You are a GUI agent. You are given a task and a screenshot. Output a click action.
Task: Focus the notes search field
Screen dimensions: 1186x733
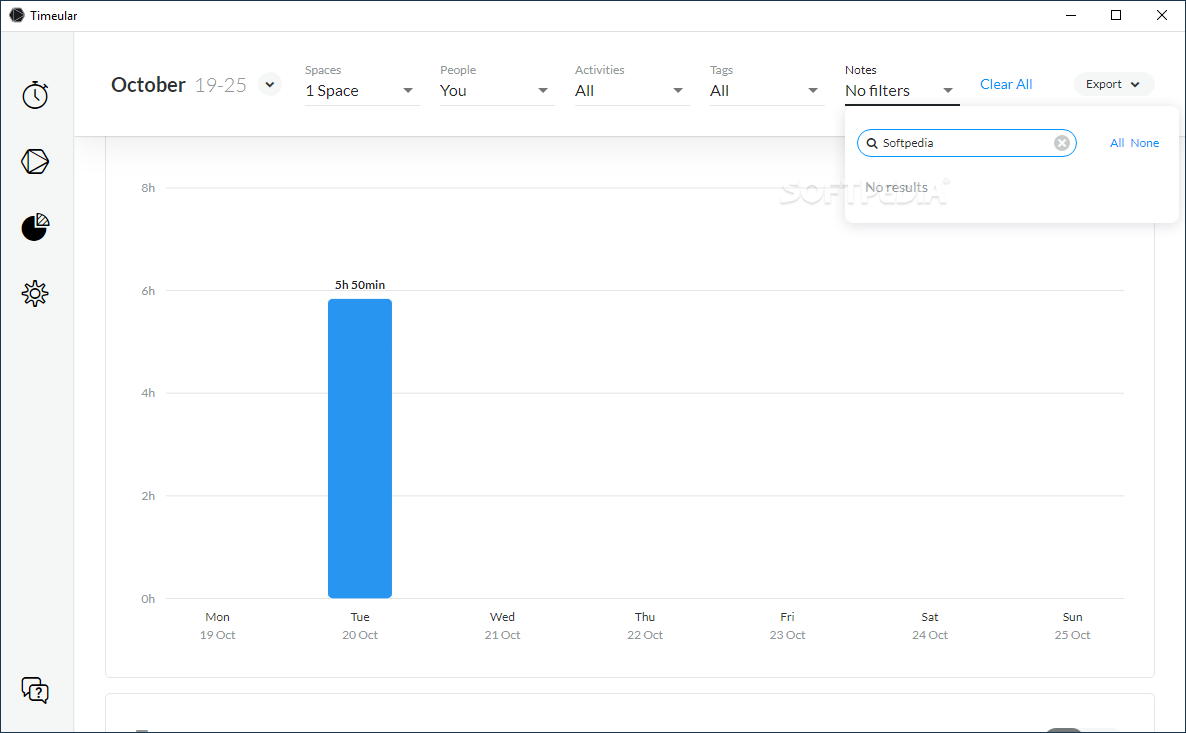tap(967, 143)
